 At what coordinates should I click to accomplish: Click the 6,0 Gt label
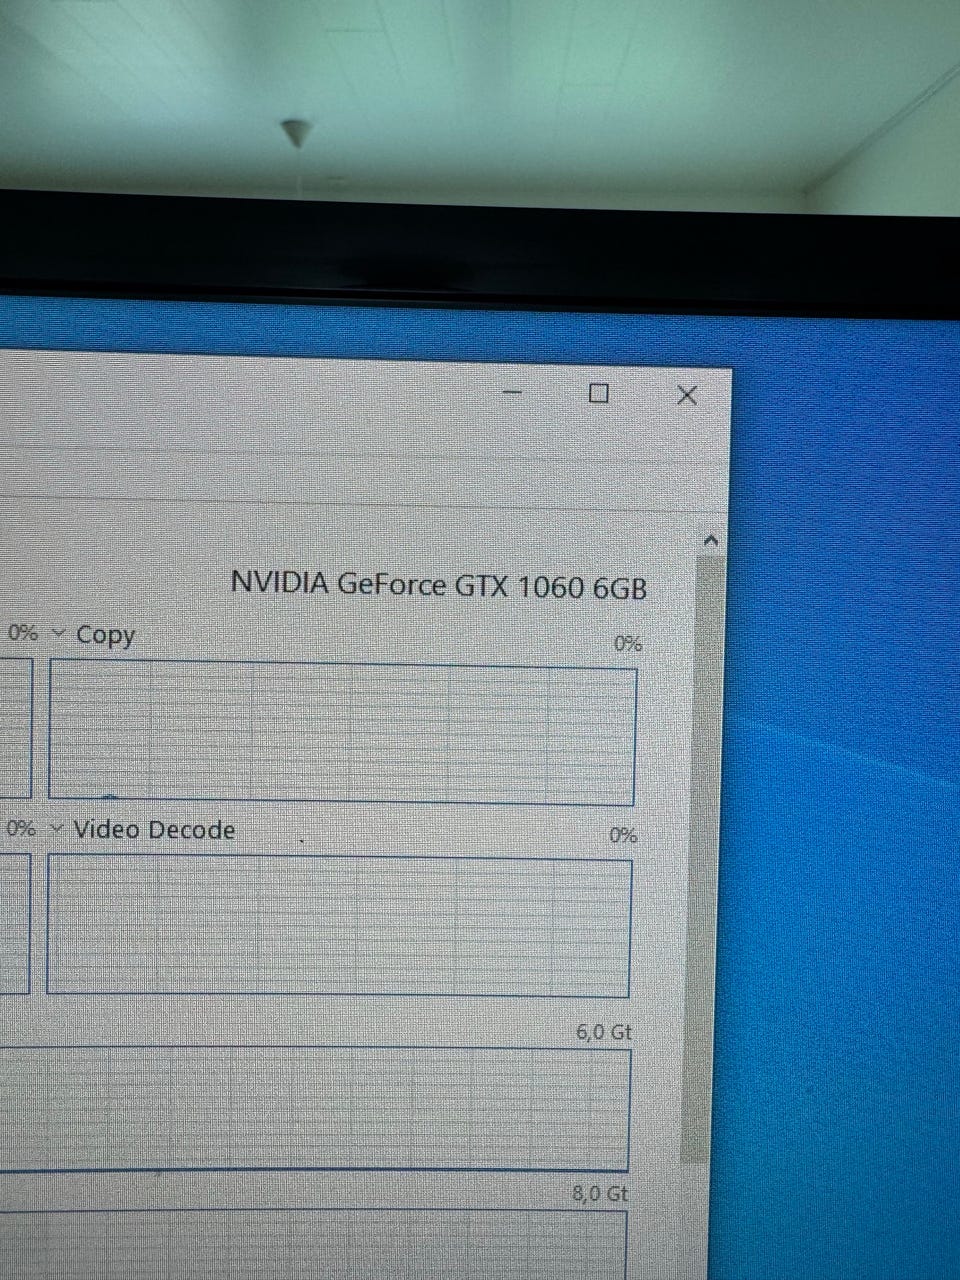coord(604,1032)
